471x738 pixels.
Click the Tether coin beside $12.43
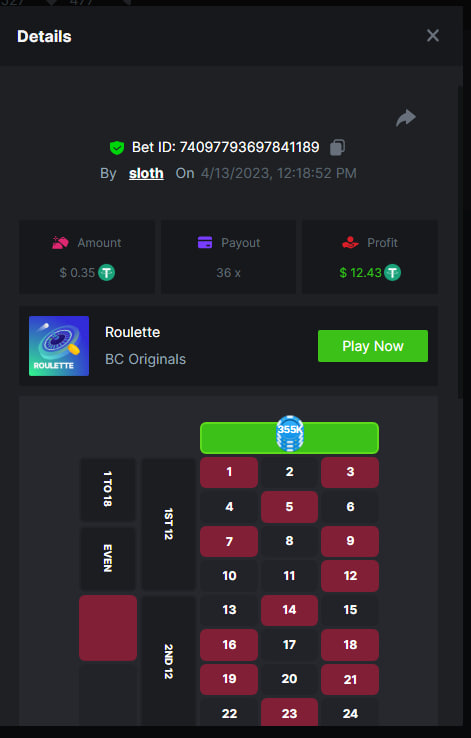tap(392, 273)
